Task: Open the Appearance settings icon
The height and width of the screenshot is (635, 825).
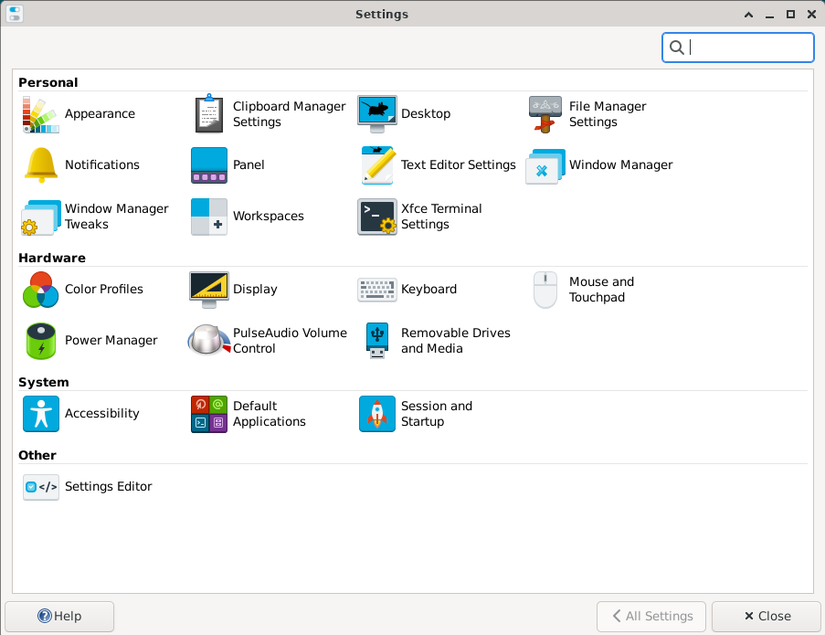Action: [41, 114]
